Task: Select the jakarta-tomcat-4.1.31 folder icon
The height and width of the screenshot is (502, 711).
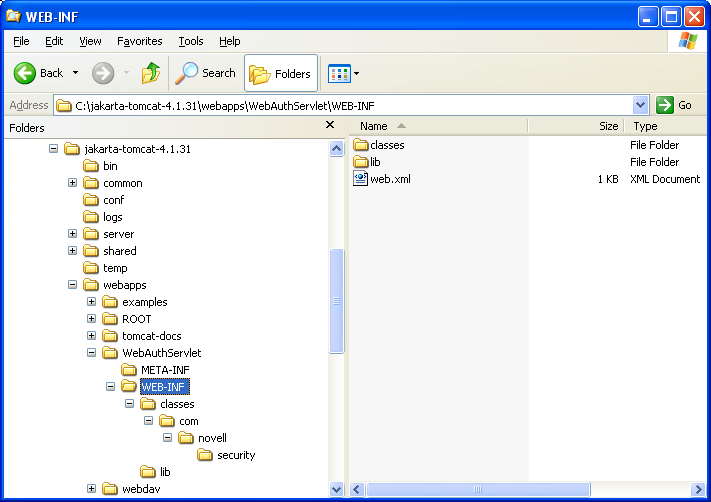Action: click(x=72, y=149)
